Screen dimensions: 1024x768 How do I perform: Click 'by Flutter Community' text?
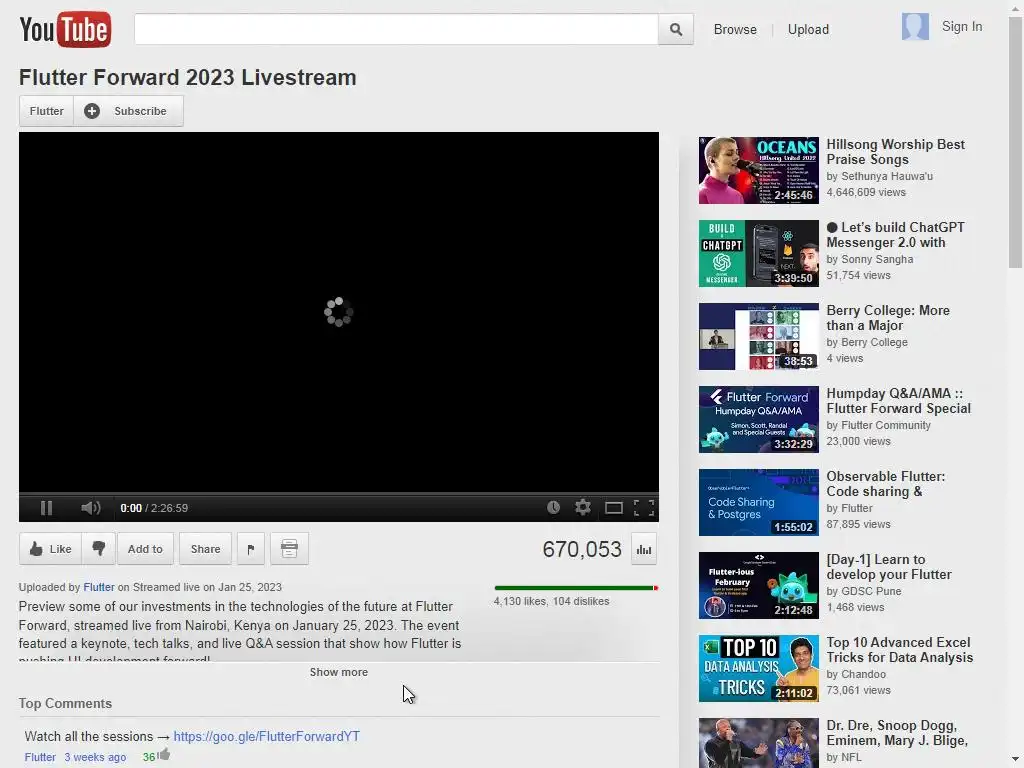878,425
